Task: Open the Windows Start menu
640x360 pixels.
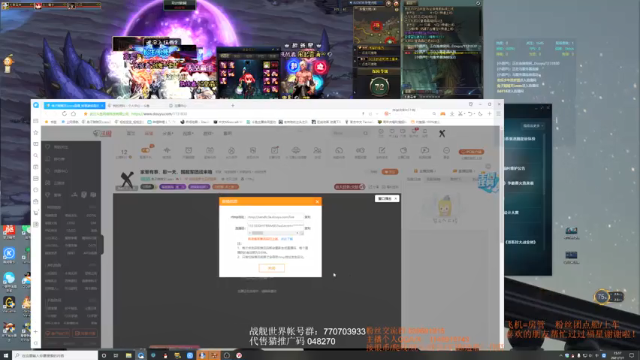Action: pos(6,356)
